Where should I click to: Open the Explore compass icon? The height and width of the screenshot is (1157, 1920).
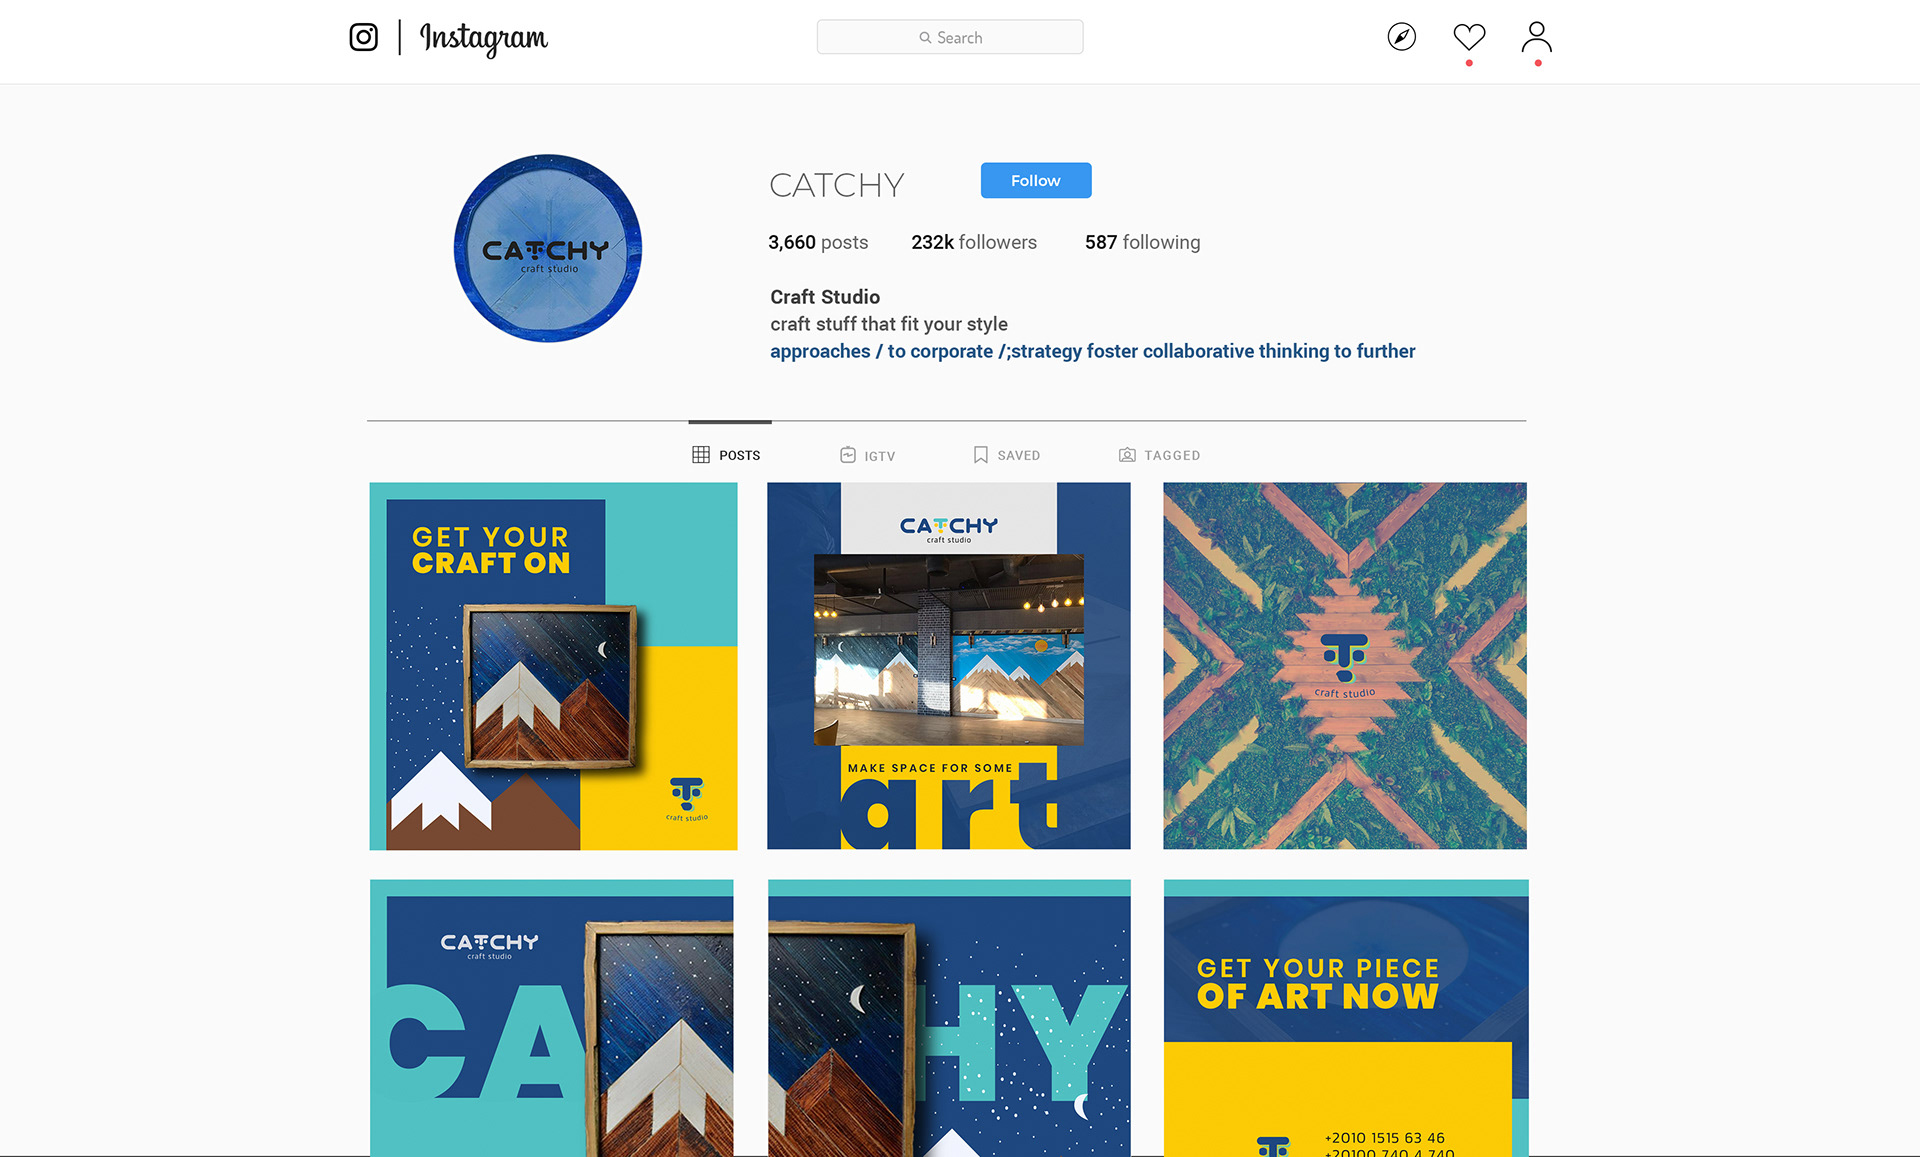(1402, 37)
